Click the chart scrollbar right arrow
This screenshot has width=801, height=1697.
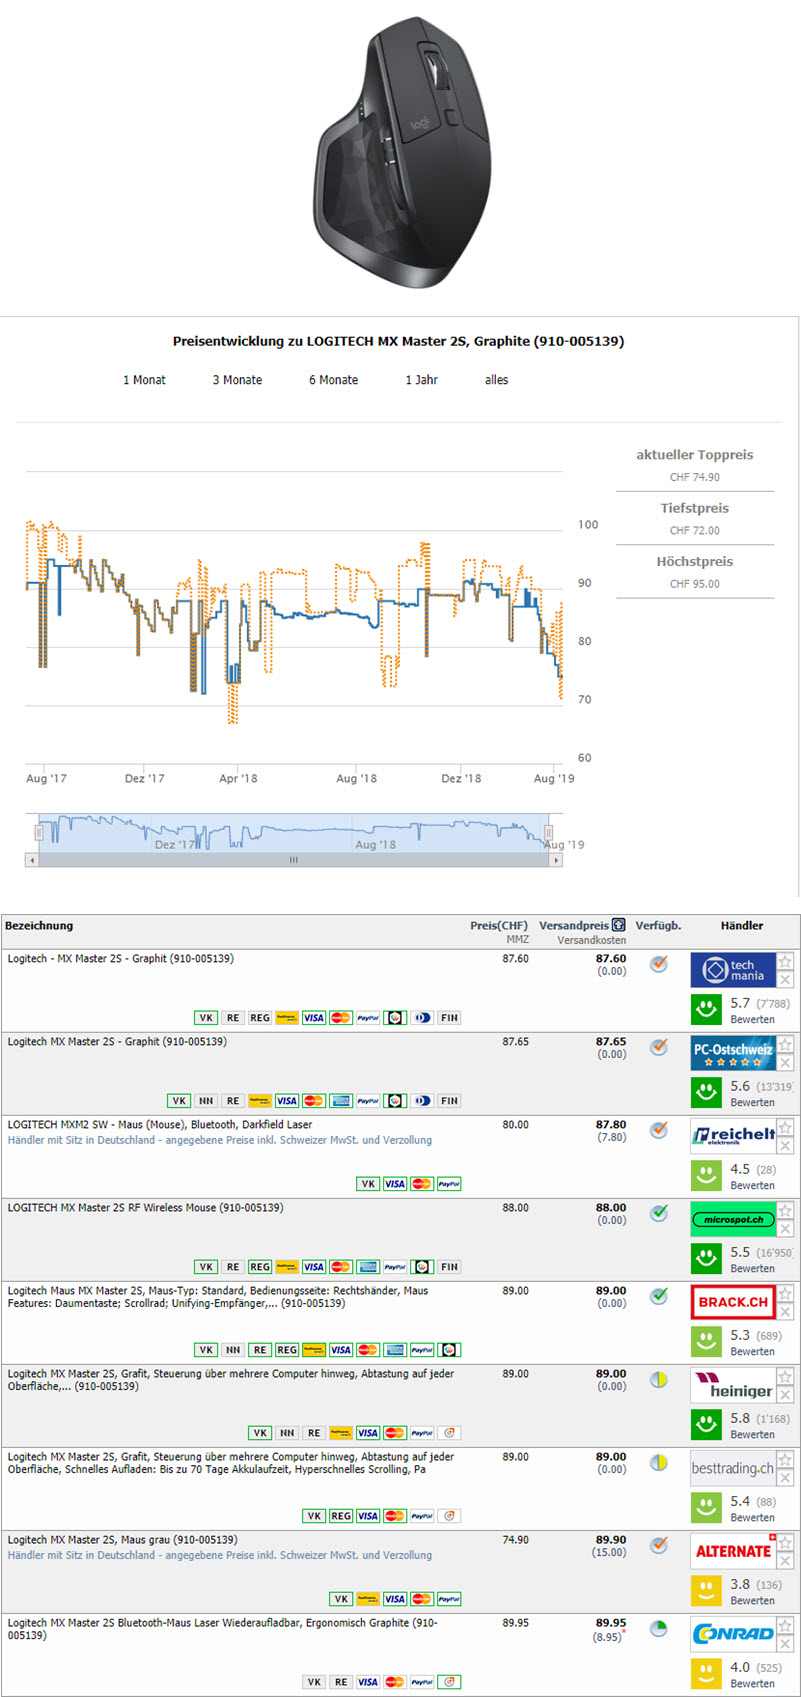pyautogui.click(x=556, y=860)
